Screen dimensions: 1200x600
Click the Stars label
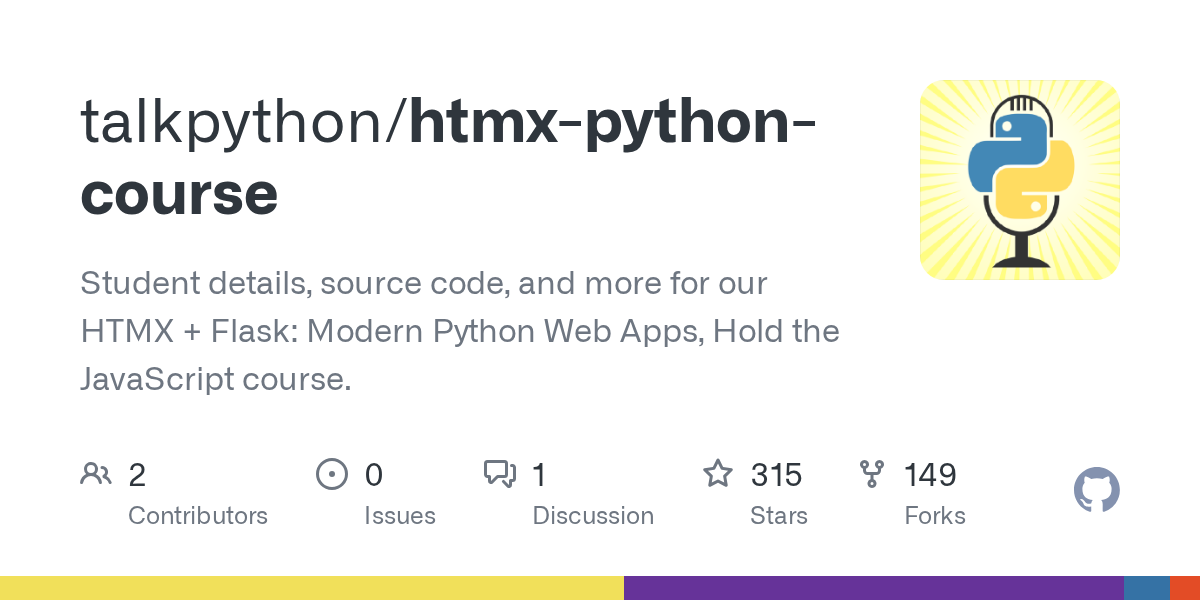tap(779, 516)
